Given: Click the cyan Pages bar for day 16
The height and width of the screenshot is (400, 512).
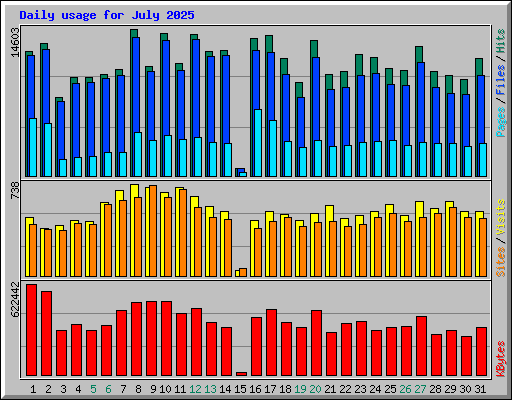Looking at the screenshot, I should pos(258,143).
